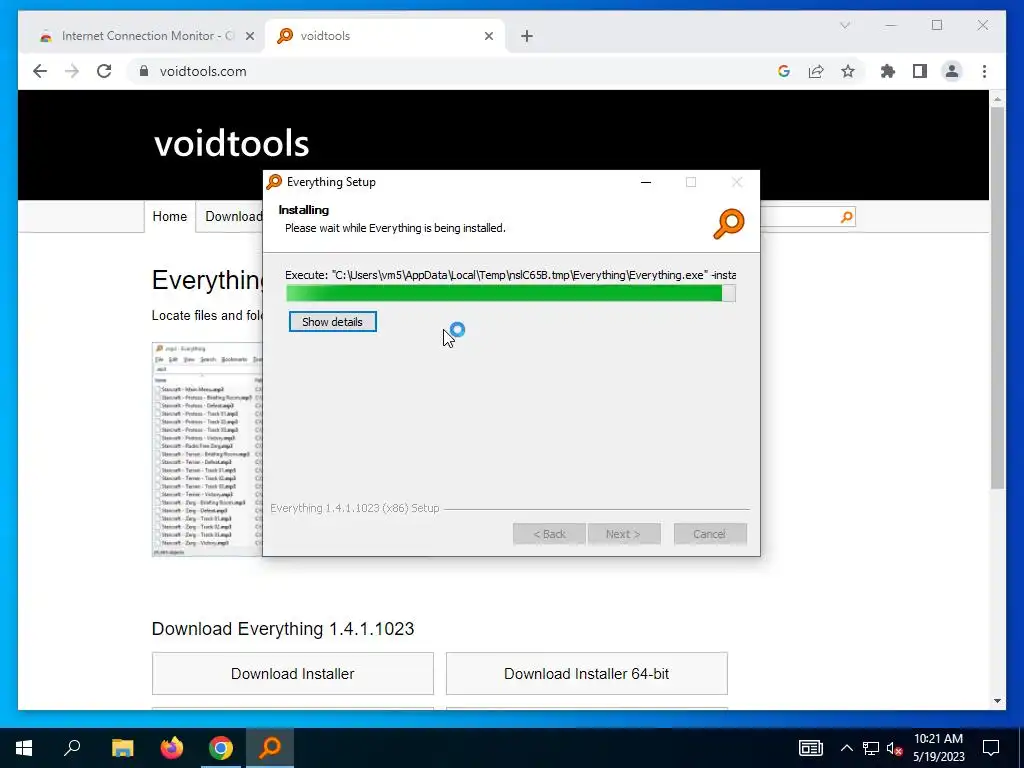
Task: Open news and interests taskbar icon
Action: point(810,748)
